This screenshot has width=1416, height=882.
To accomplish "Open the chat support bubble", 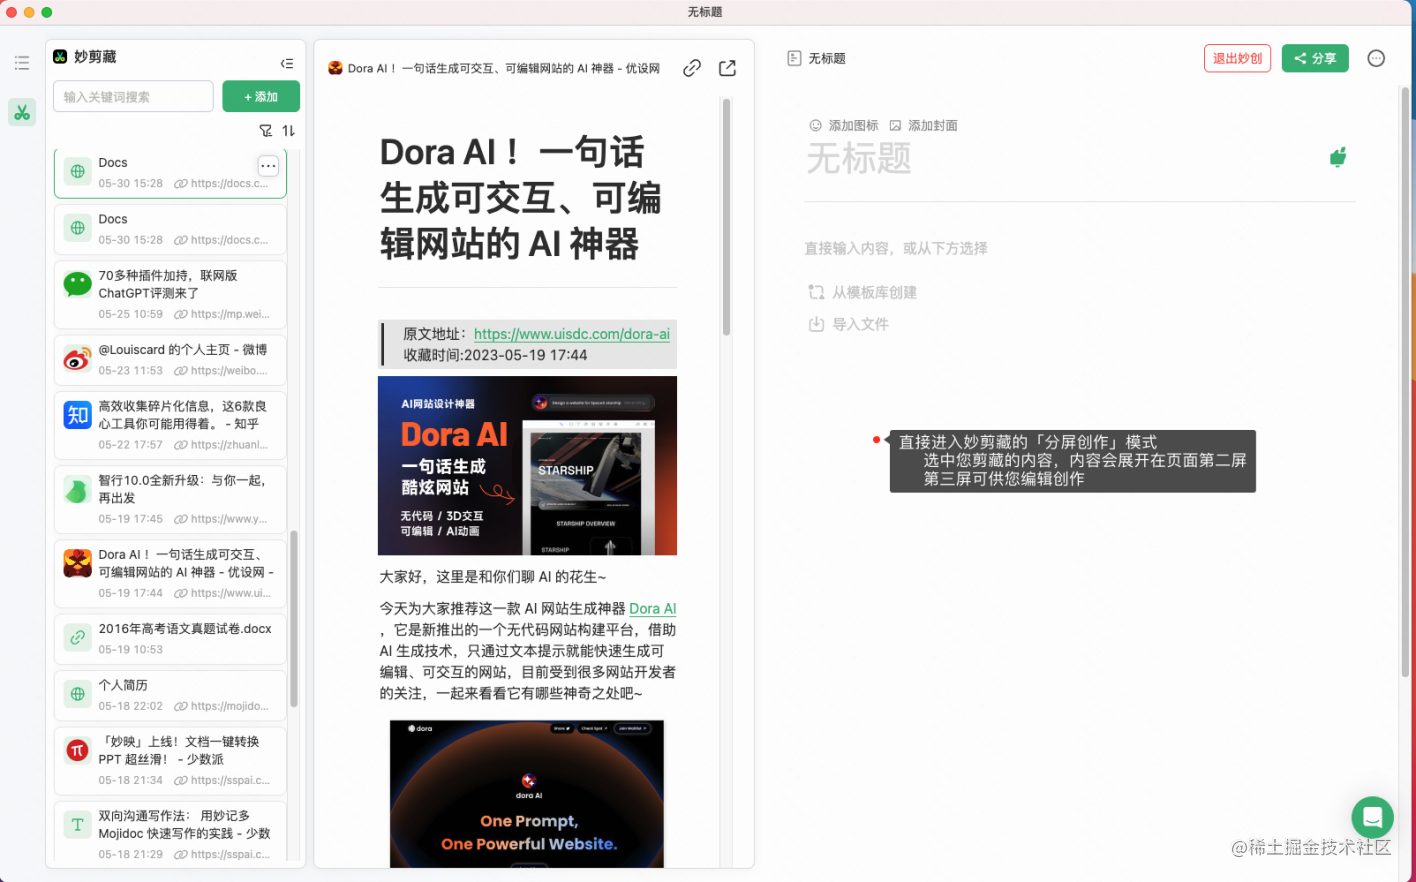I will click(1372, 818).
